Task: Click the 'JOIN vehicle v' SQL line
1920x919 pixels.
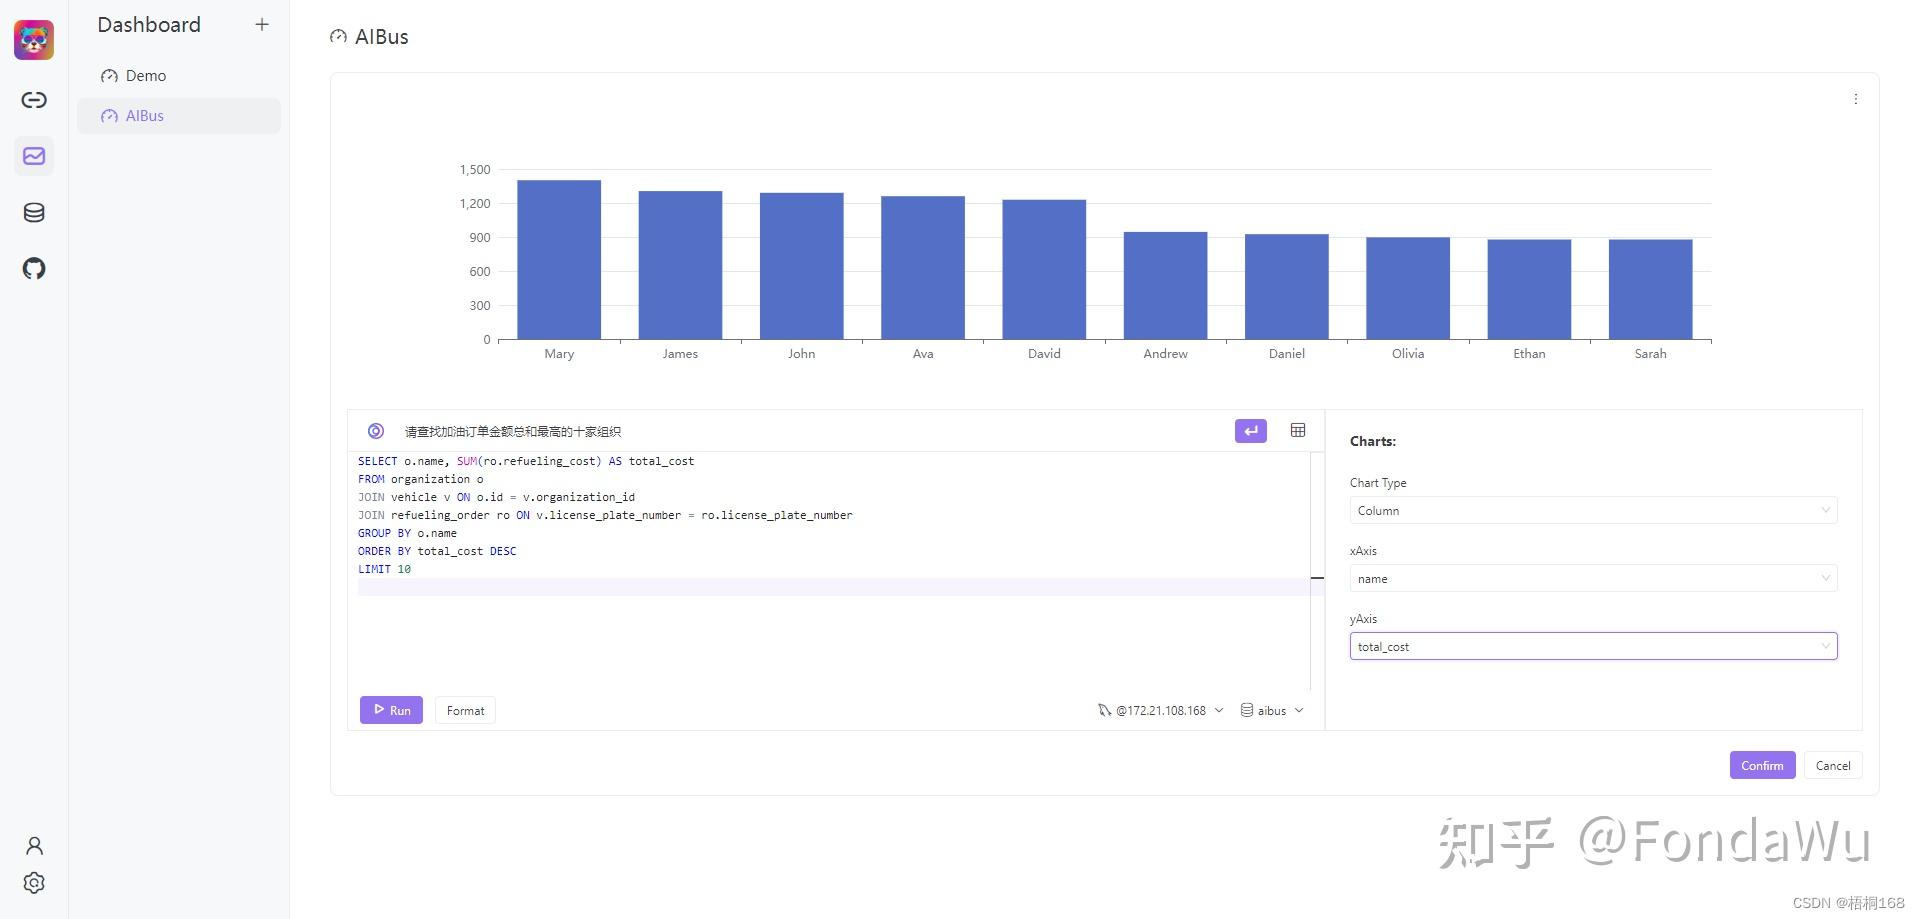Action: (x=496, y=497)
